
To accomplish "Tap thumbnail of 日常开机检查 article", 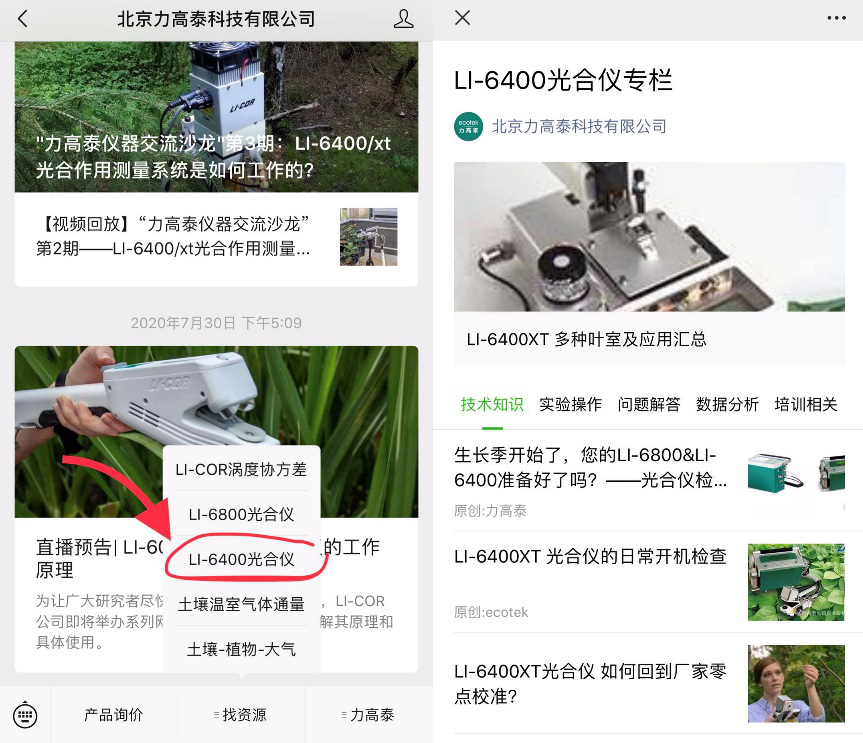I will [x=796, y=582].
